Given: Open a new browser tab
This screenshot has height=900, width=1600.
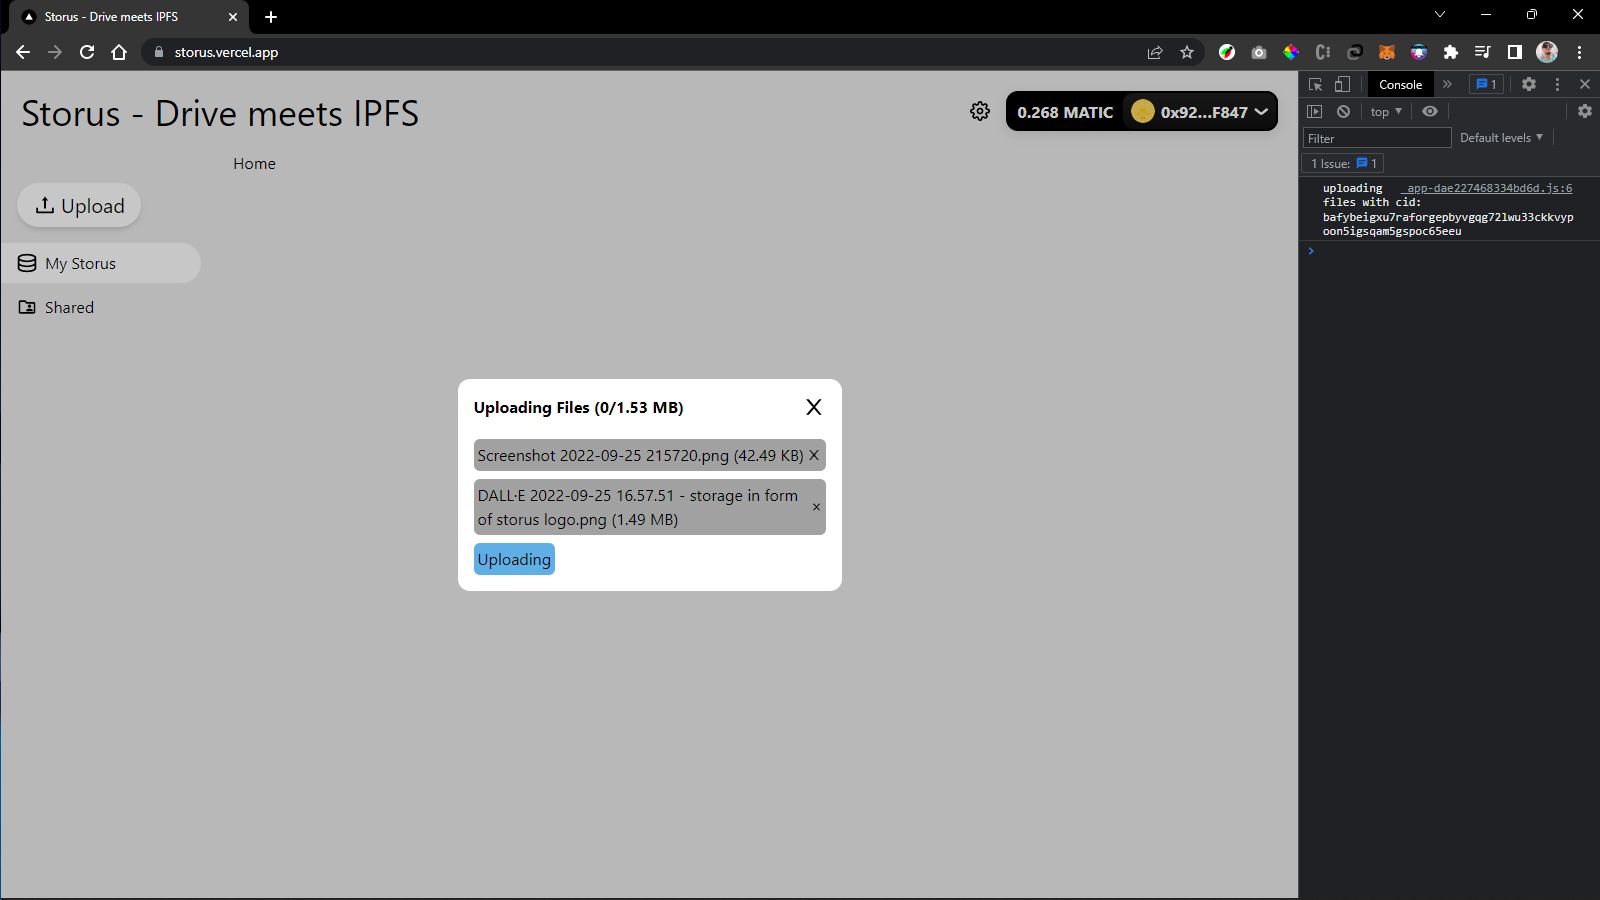Looking at the screenshot, I should coord(271,16).
